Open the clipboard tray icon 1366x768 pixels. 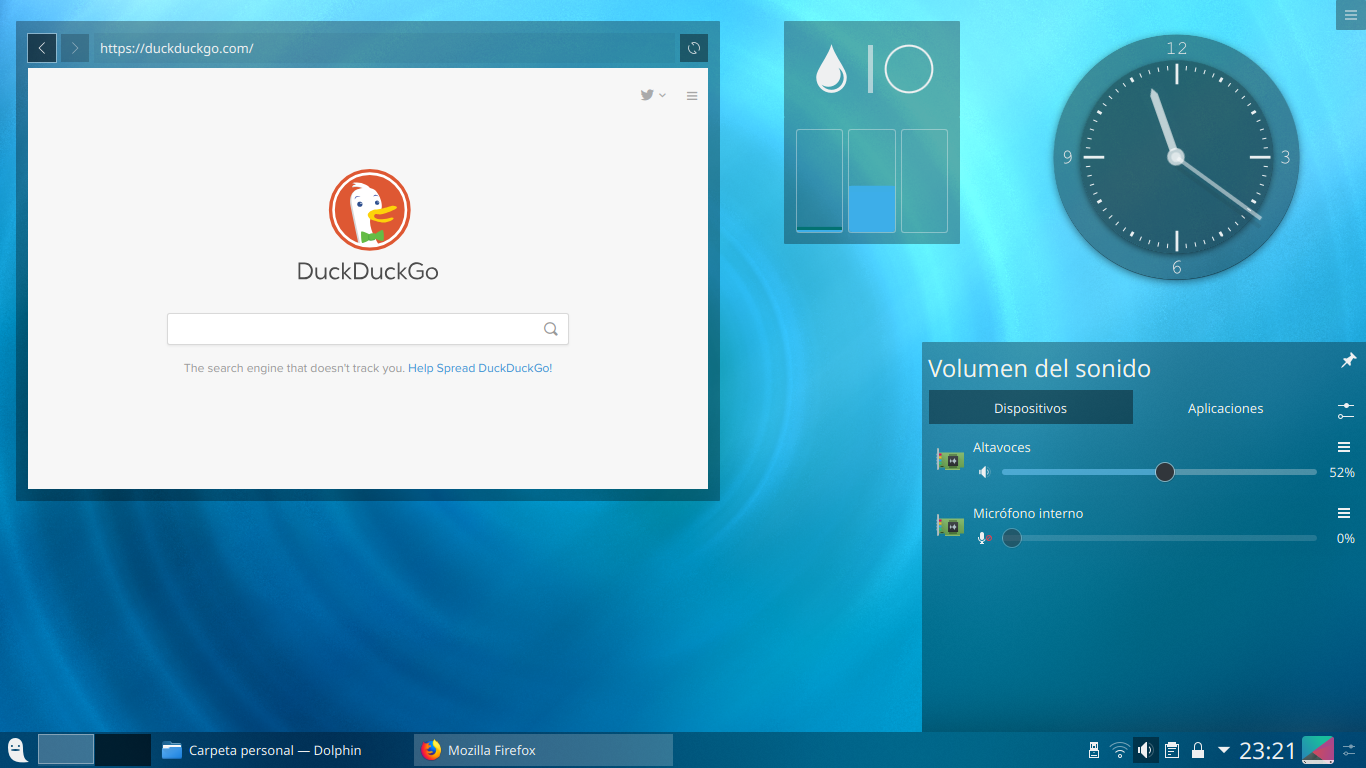click(x=1172, y=750)
